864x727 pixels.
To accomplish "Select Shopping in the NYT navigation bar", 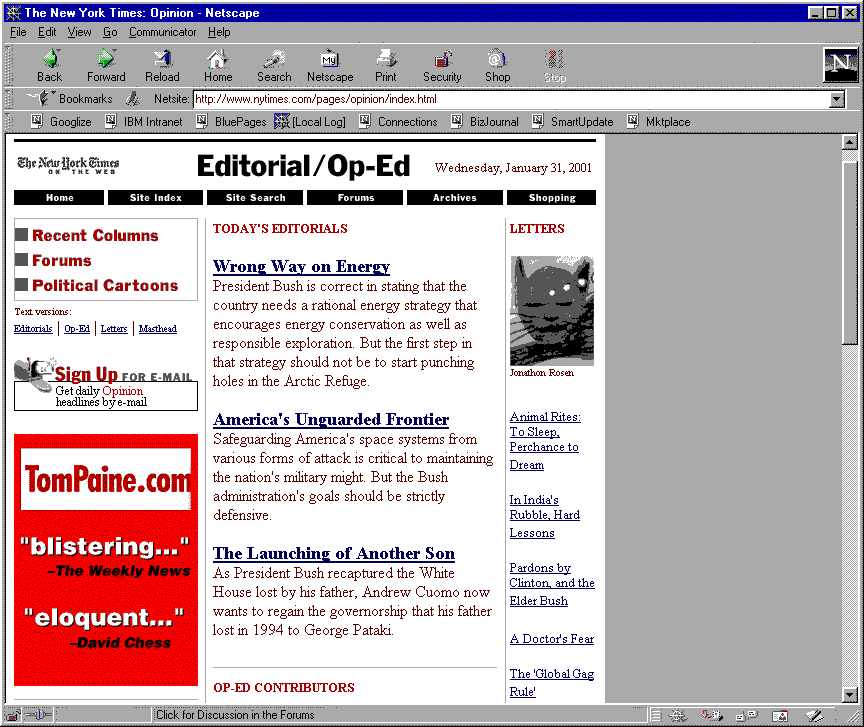I will (x=551, y=197).
